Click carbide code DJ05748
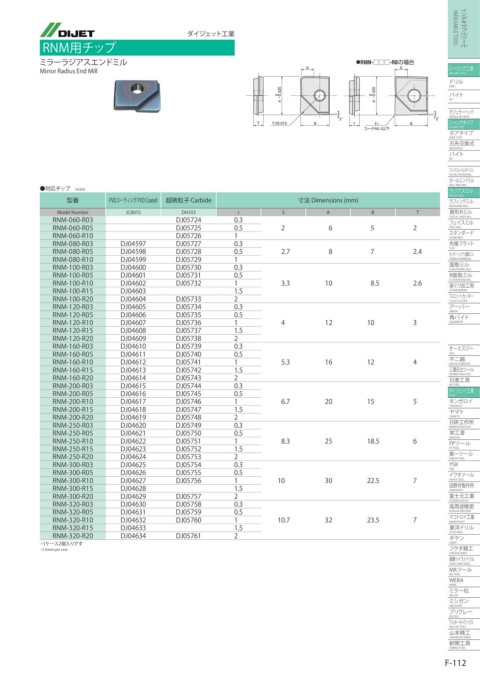Image resolution: width=480 pixels, height=677 pixels. [189, 418]
